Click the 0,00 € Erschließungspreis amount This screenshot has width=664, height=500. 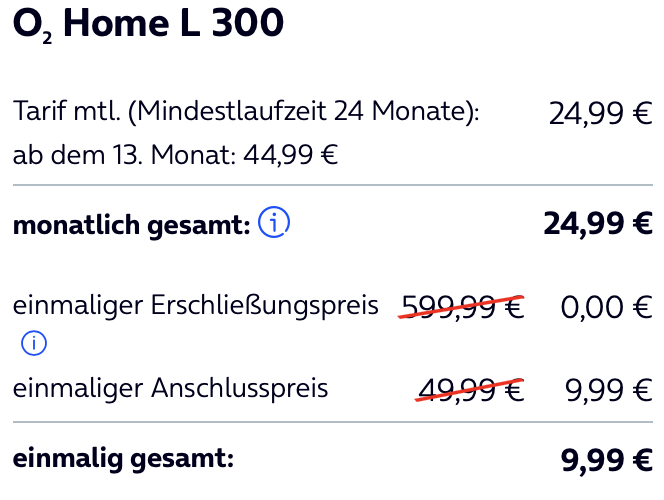point(606,307)
